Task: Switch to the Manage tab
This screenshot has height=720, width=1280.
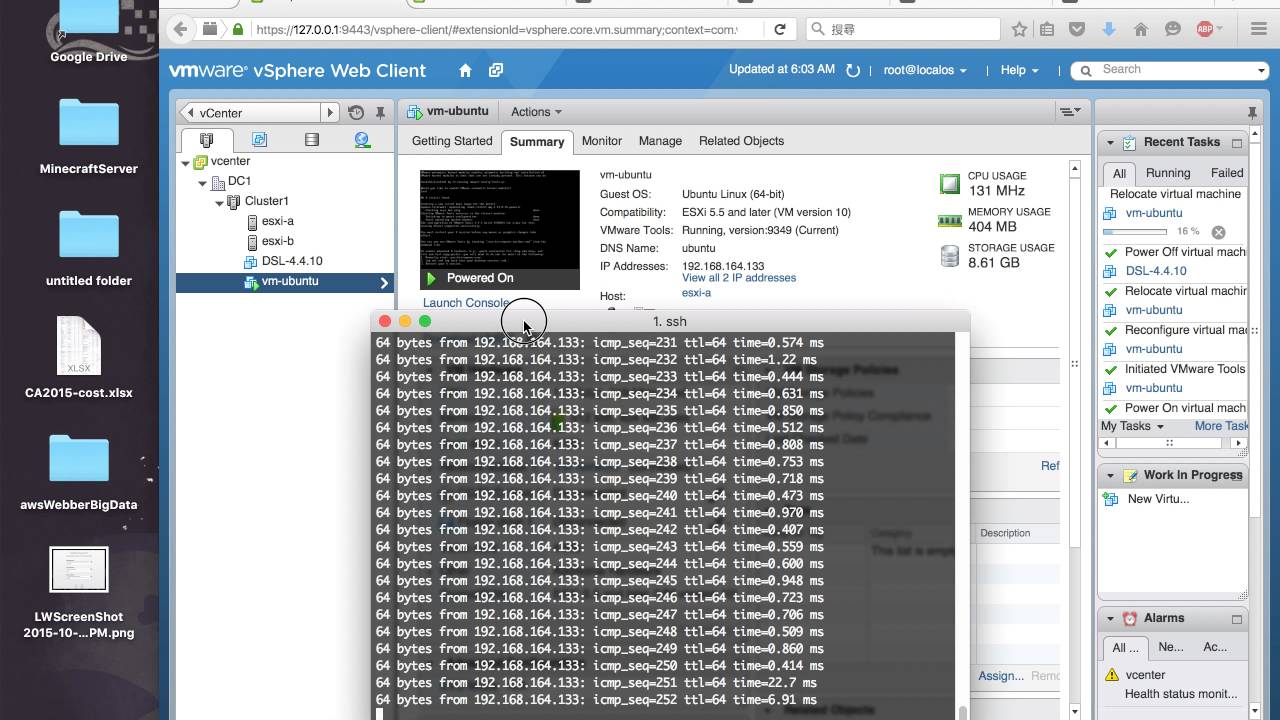Action: (660, 141)
